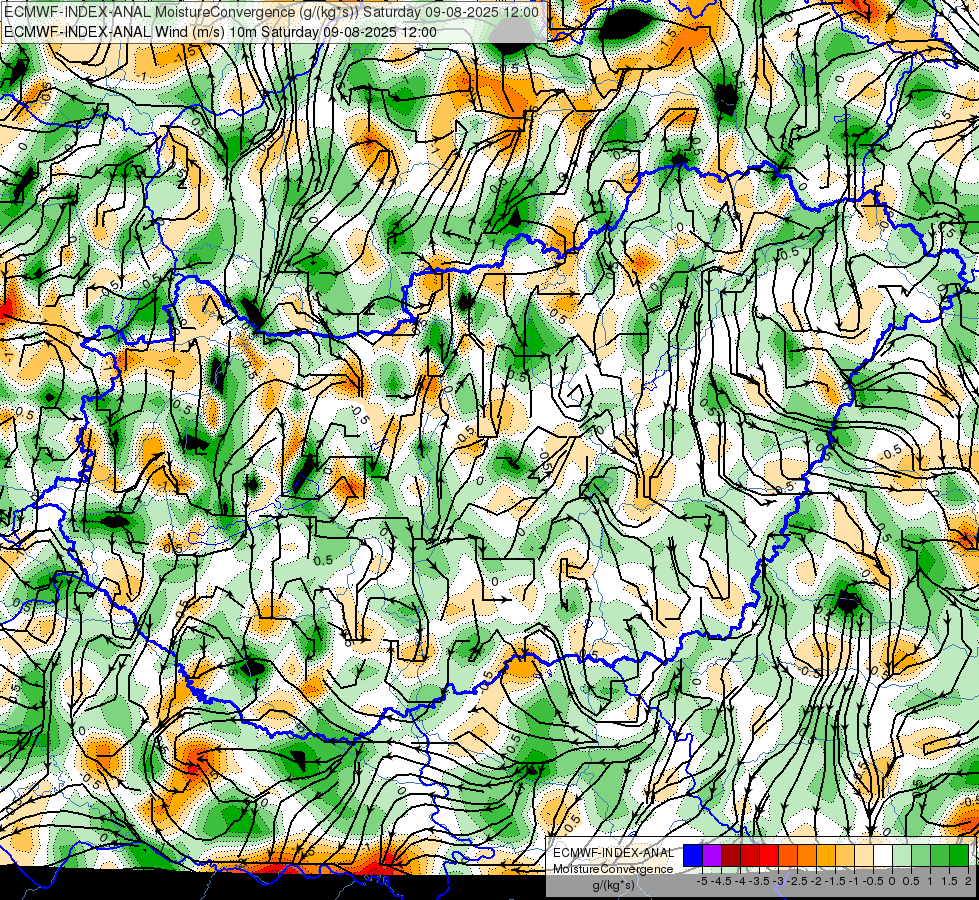The image size is (979, 900).
Task: Click the legend tick value 2
Action: click(x=968, y=881)
